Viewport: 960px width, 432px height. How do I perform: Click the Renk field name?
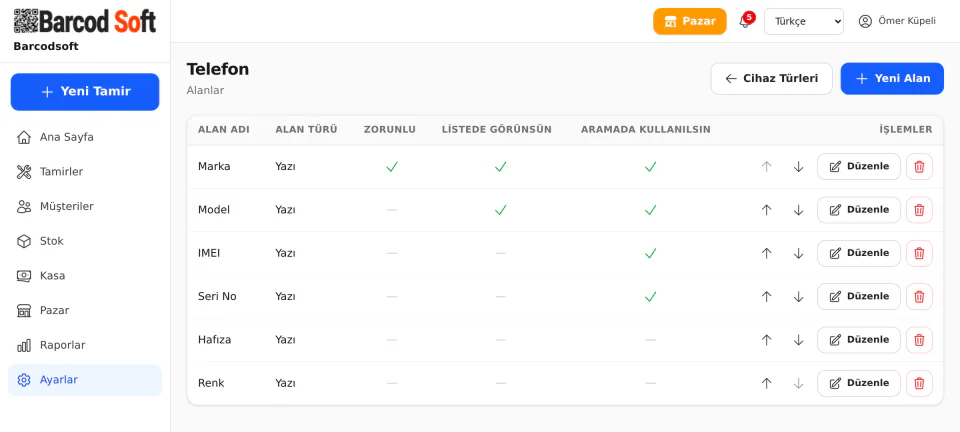click(x=211, y=384)
